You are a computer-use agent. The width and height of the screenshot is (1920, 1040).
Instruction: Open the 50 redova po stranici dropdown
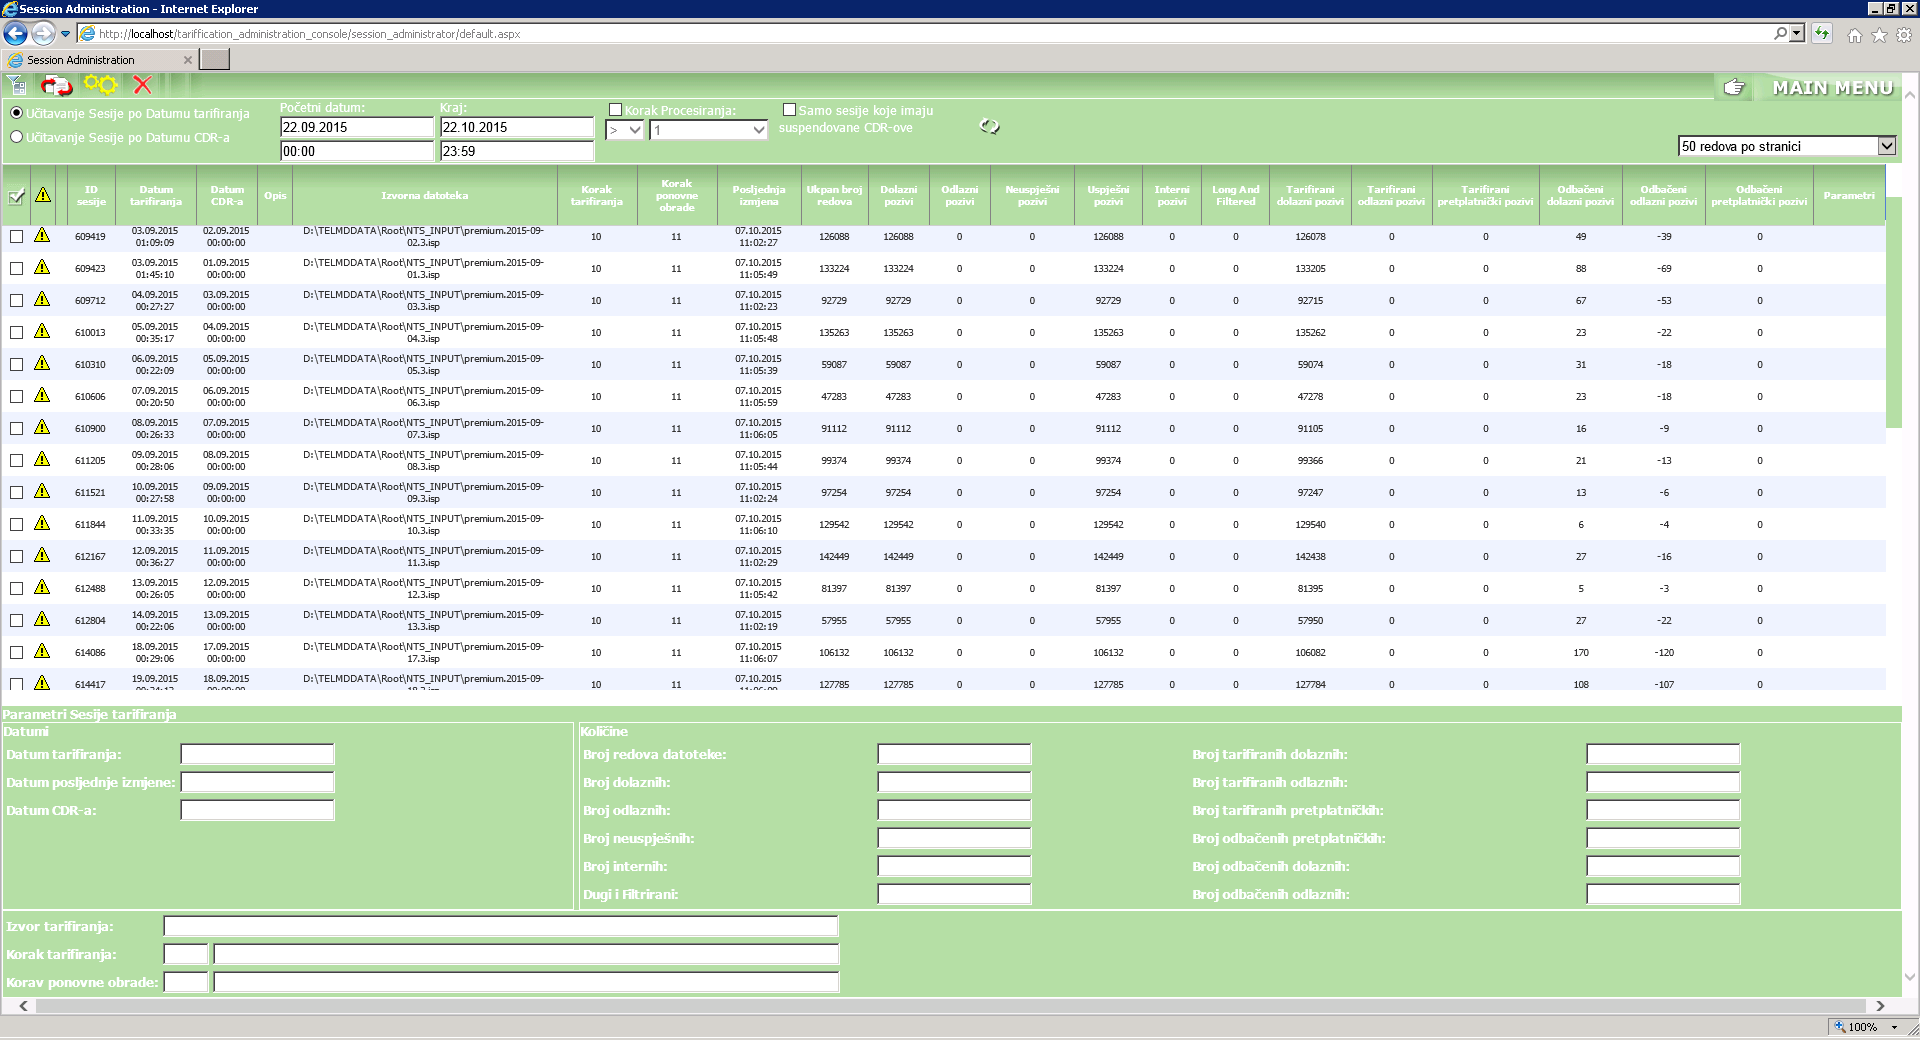click(1787, 146)
